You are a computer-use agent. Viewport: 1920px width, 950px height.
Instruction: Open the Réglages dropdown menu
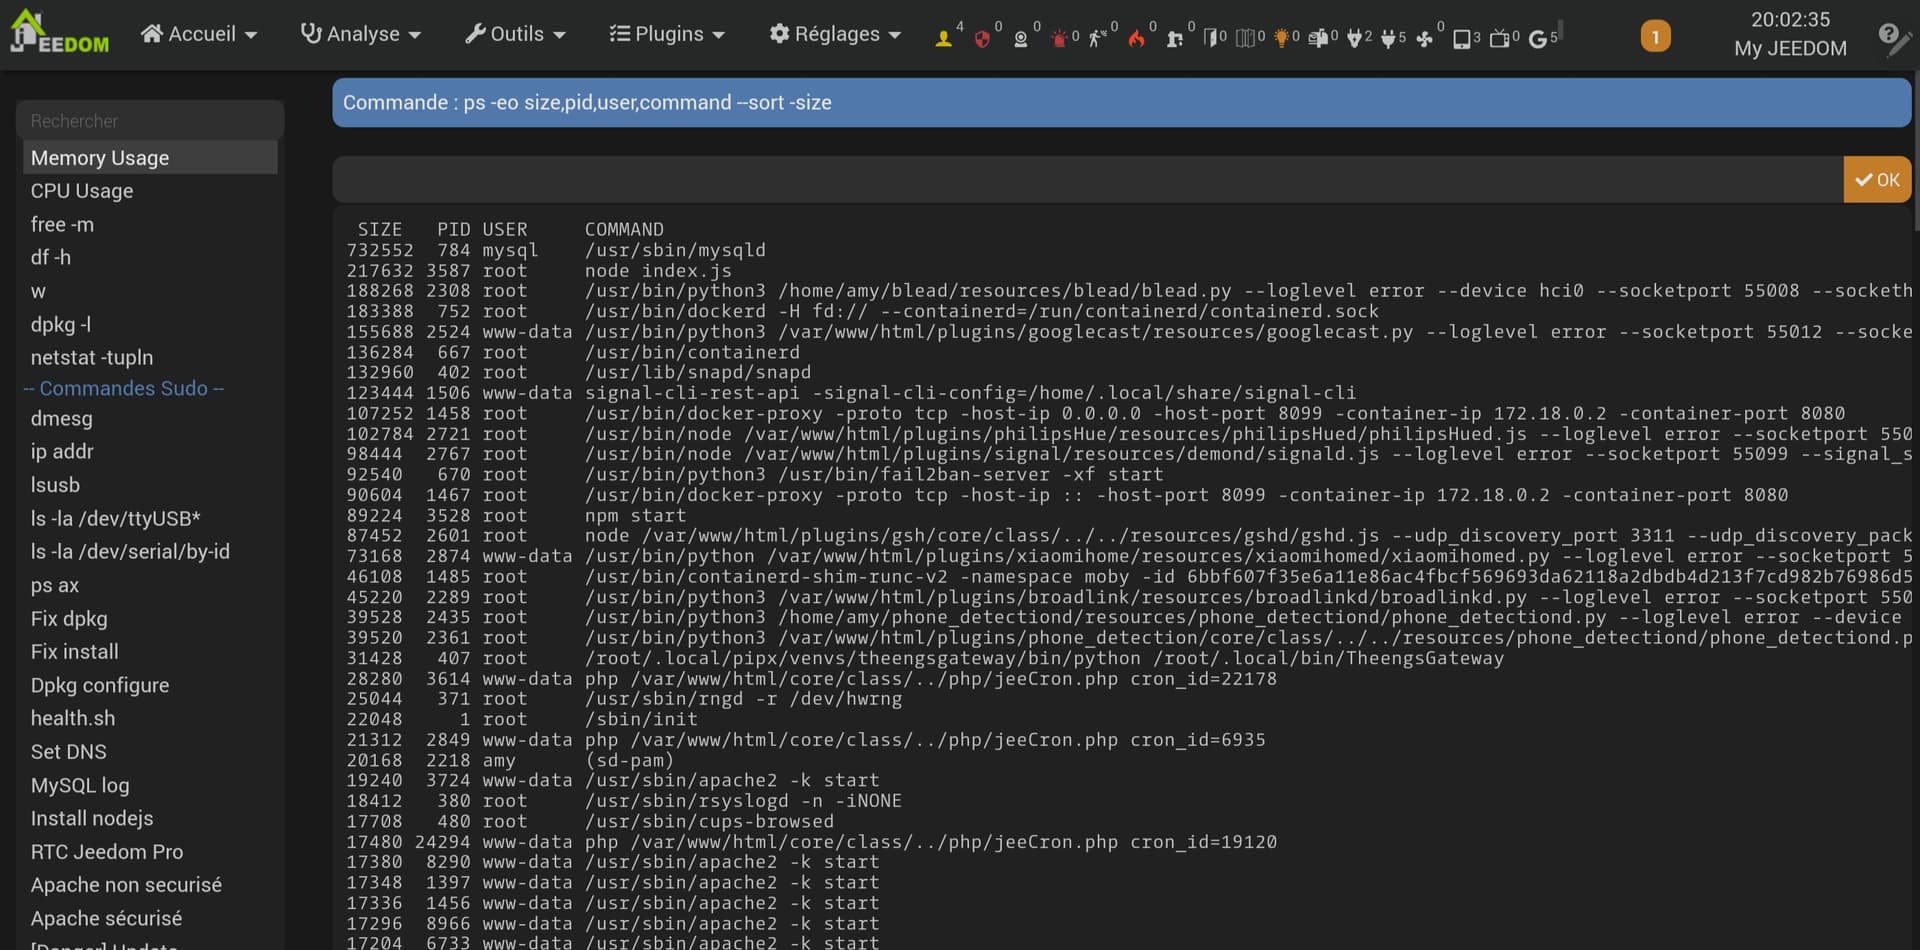[x=835, y=34]
